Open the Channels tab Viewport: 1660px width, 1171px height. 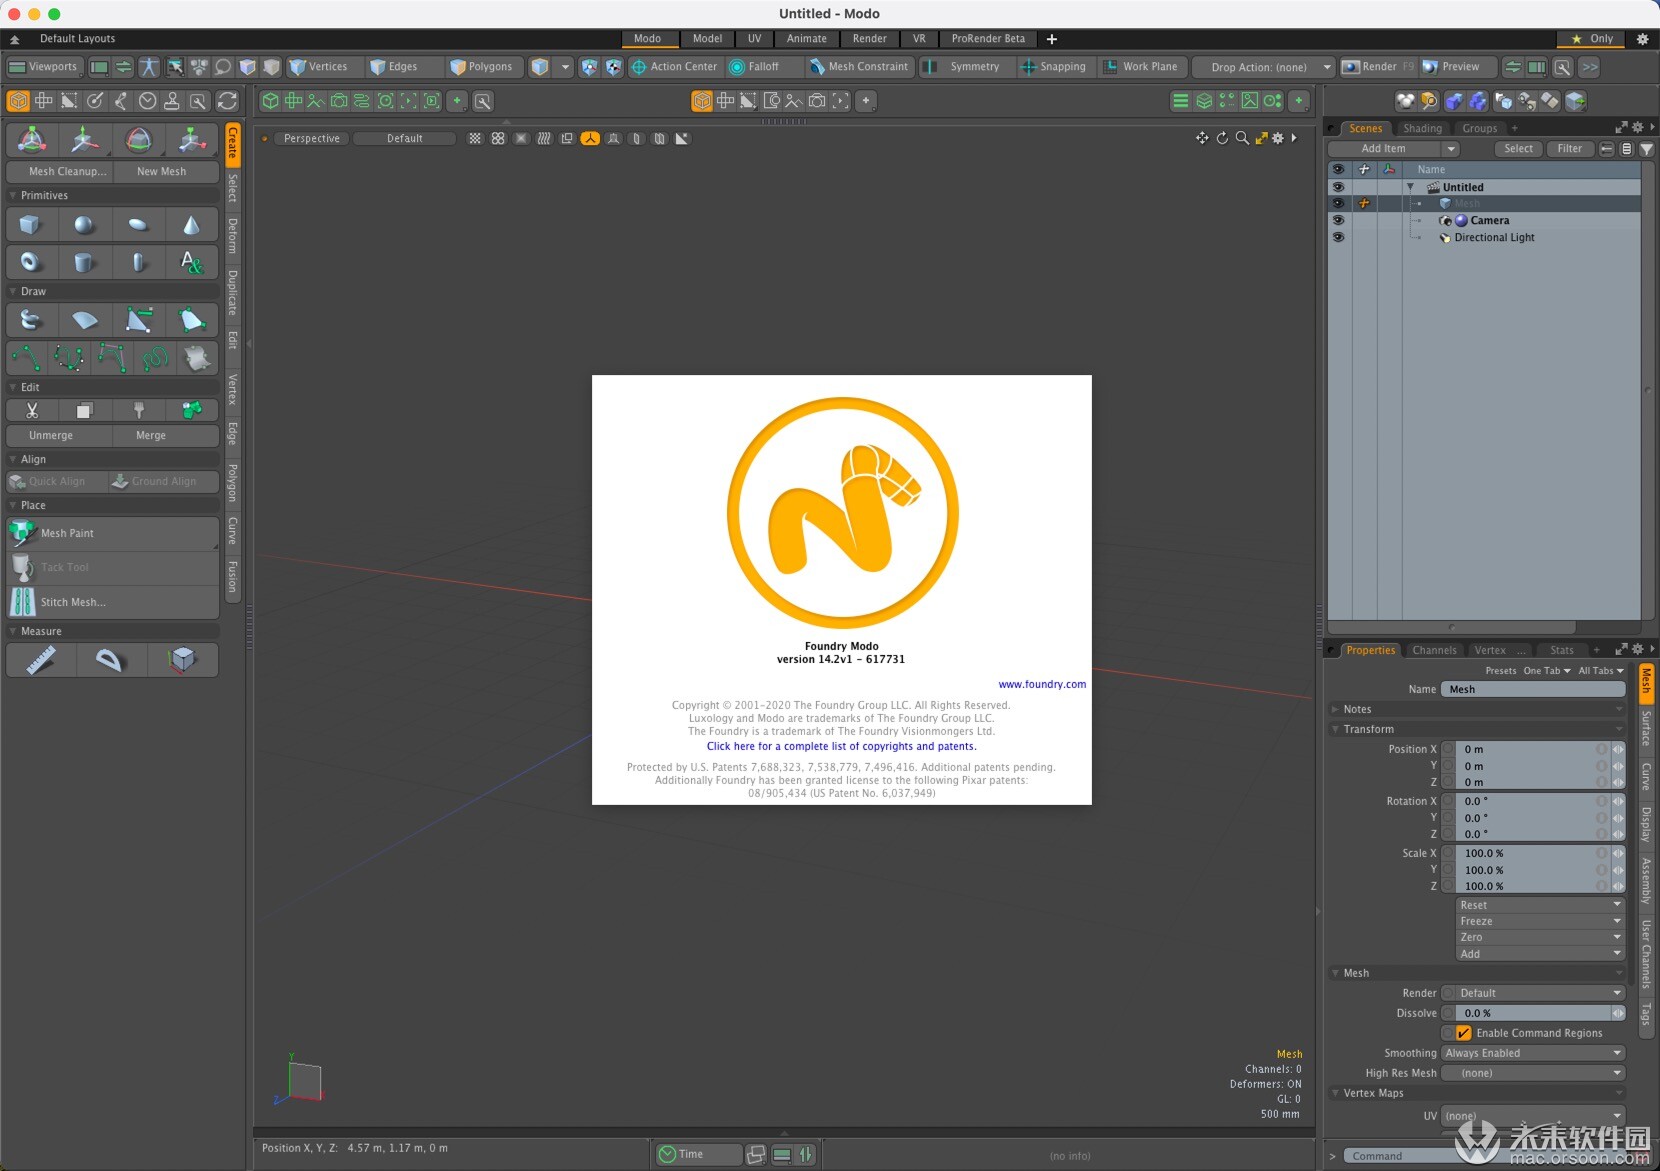point(1434,650)
